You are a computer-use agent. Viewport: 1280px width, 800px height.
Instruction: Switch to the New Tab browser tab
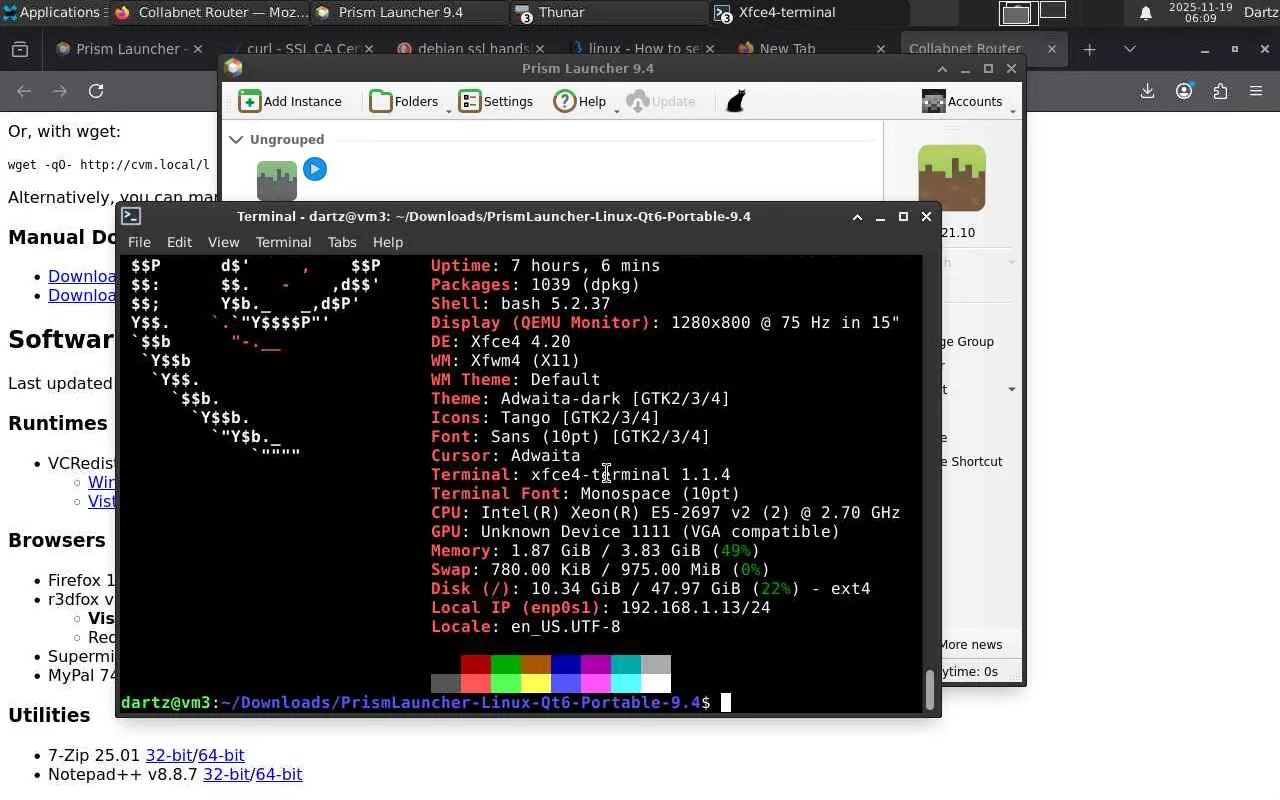click(812, 48)
